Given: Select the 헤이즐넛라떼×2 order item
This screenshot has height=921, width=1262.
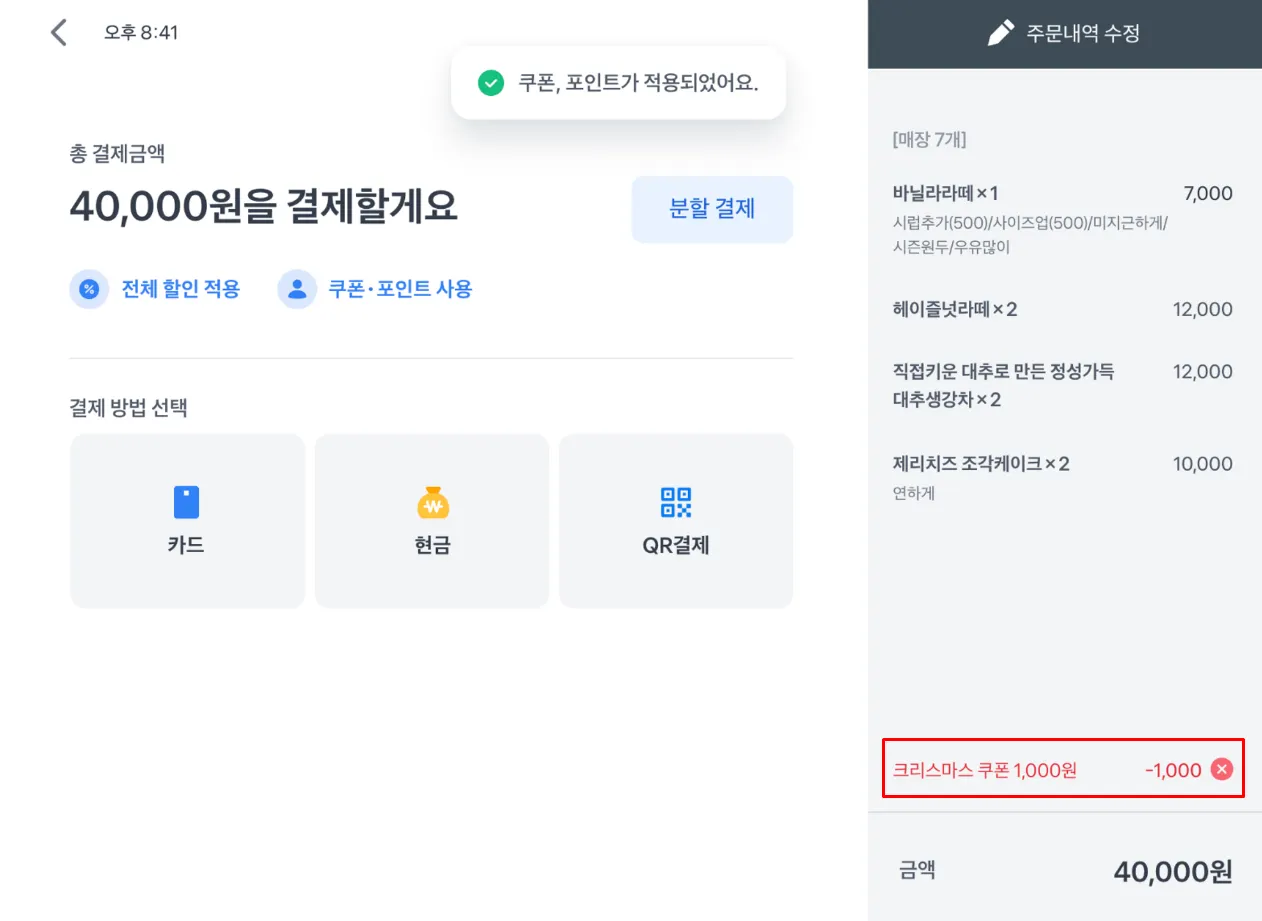Looking at the screenshot, I should 1063,309.
